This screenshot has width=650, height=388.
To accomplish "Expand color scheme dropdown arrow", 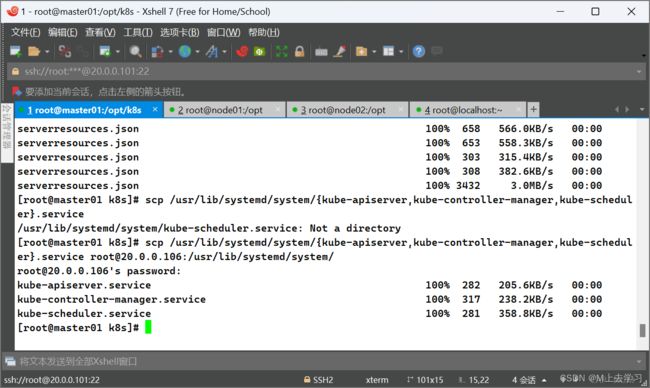I will coord(170,52).
